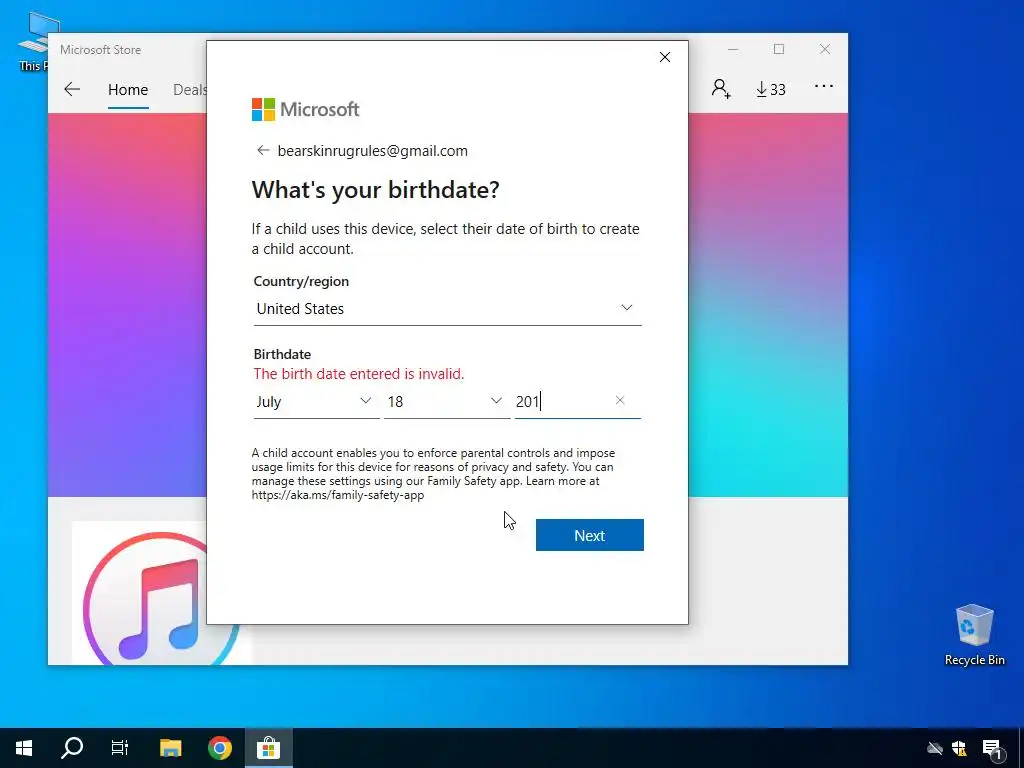Open taskbar Search
This screenshot has width=1024, height=768.
point(72,748)
